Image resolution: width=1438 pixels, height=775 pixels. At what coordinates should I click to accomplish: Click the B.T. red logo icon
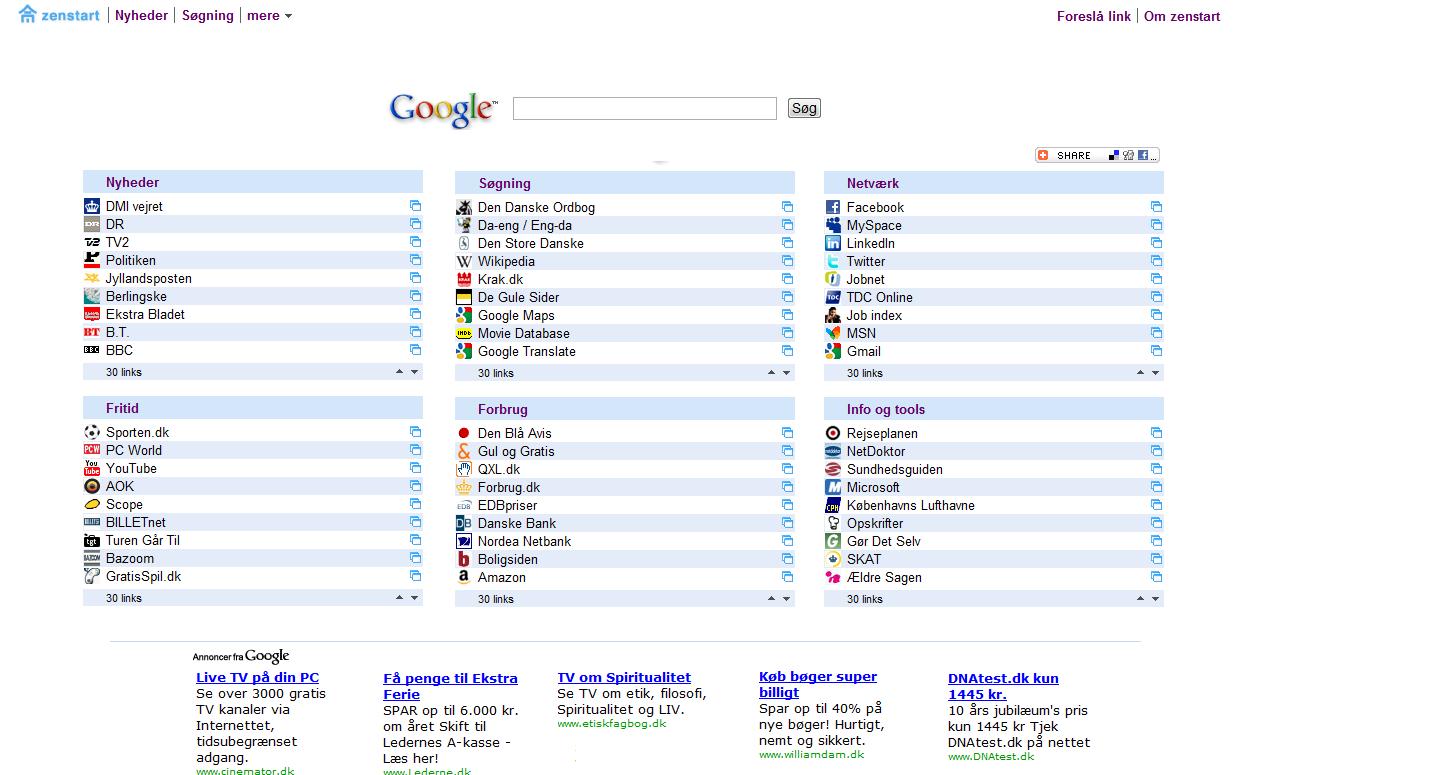pos(92,332)
